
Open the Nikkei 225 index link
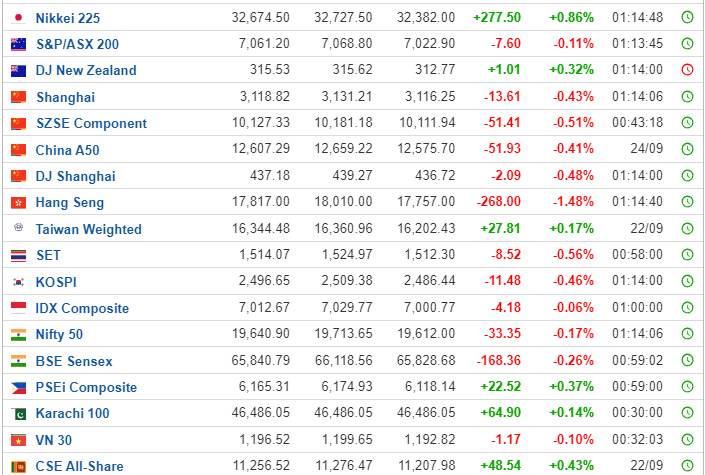[68, 18]
